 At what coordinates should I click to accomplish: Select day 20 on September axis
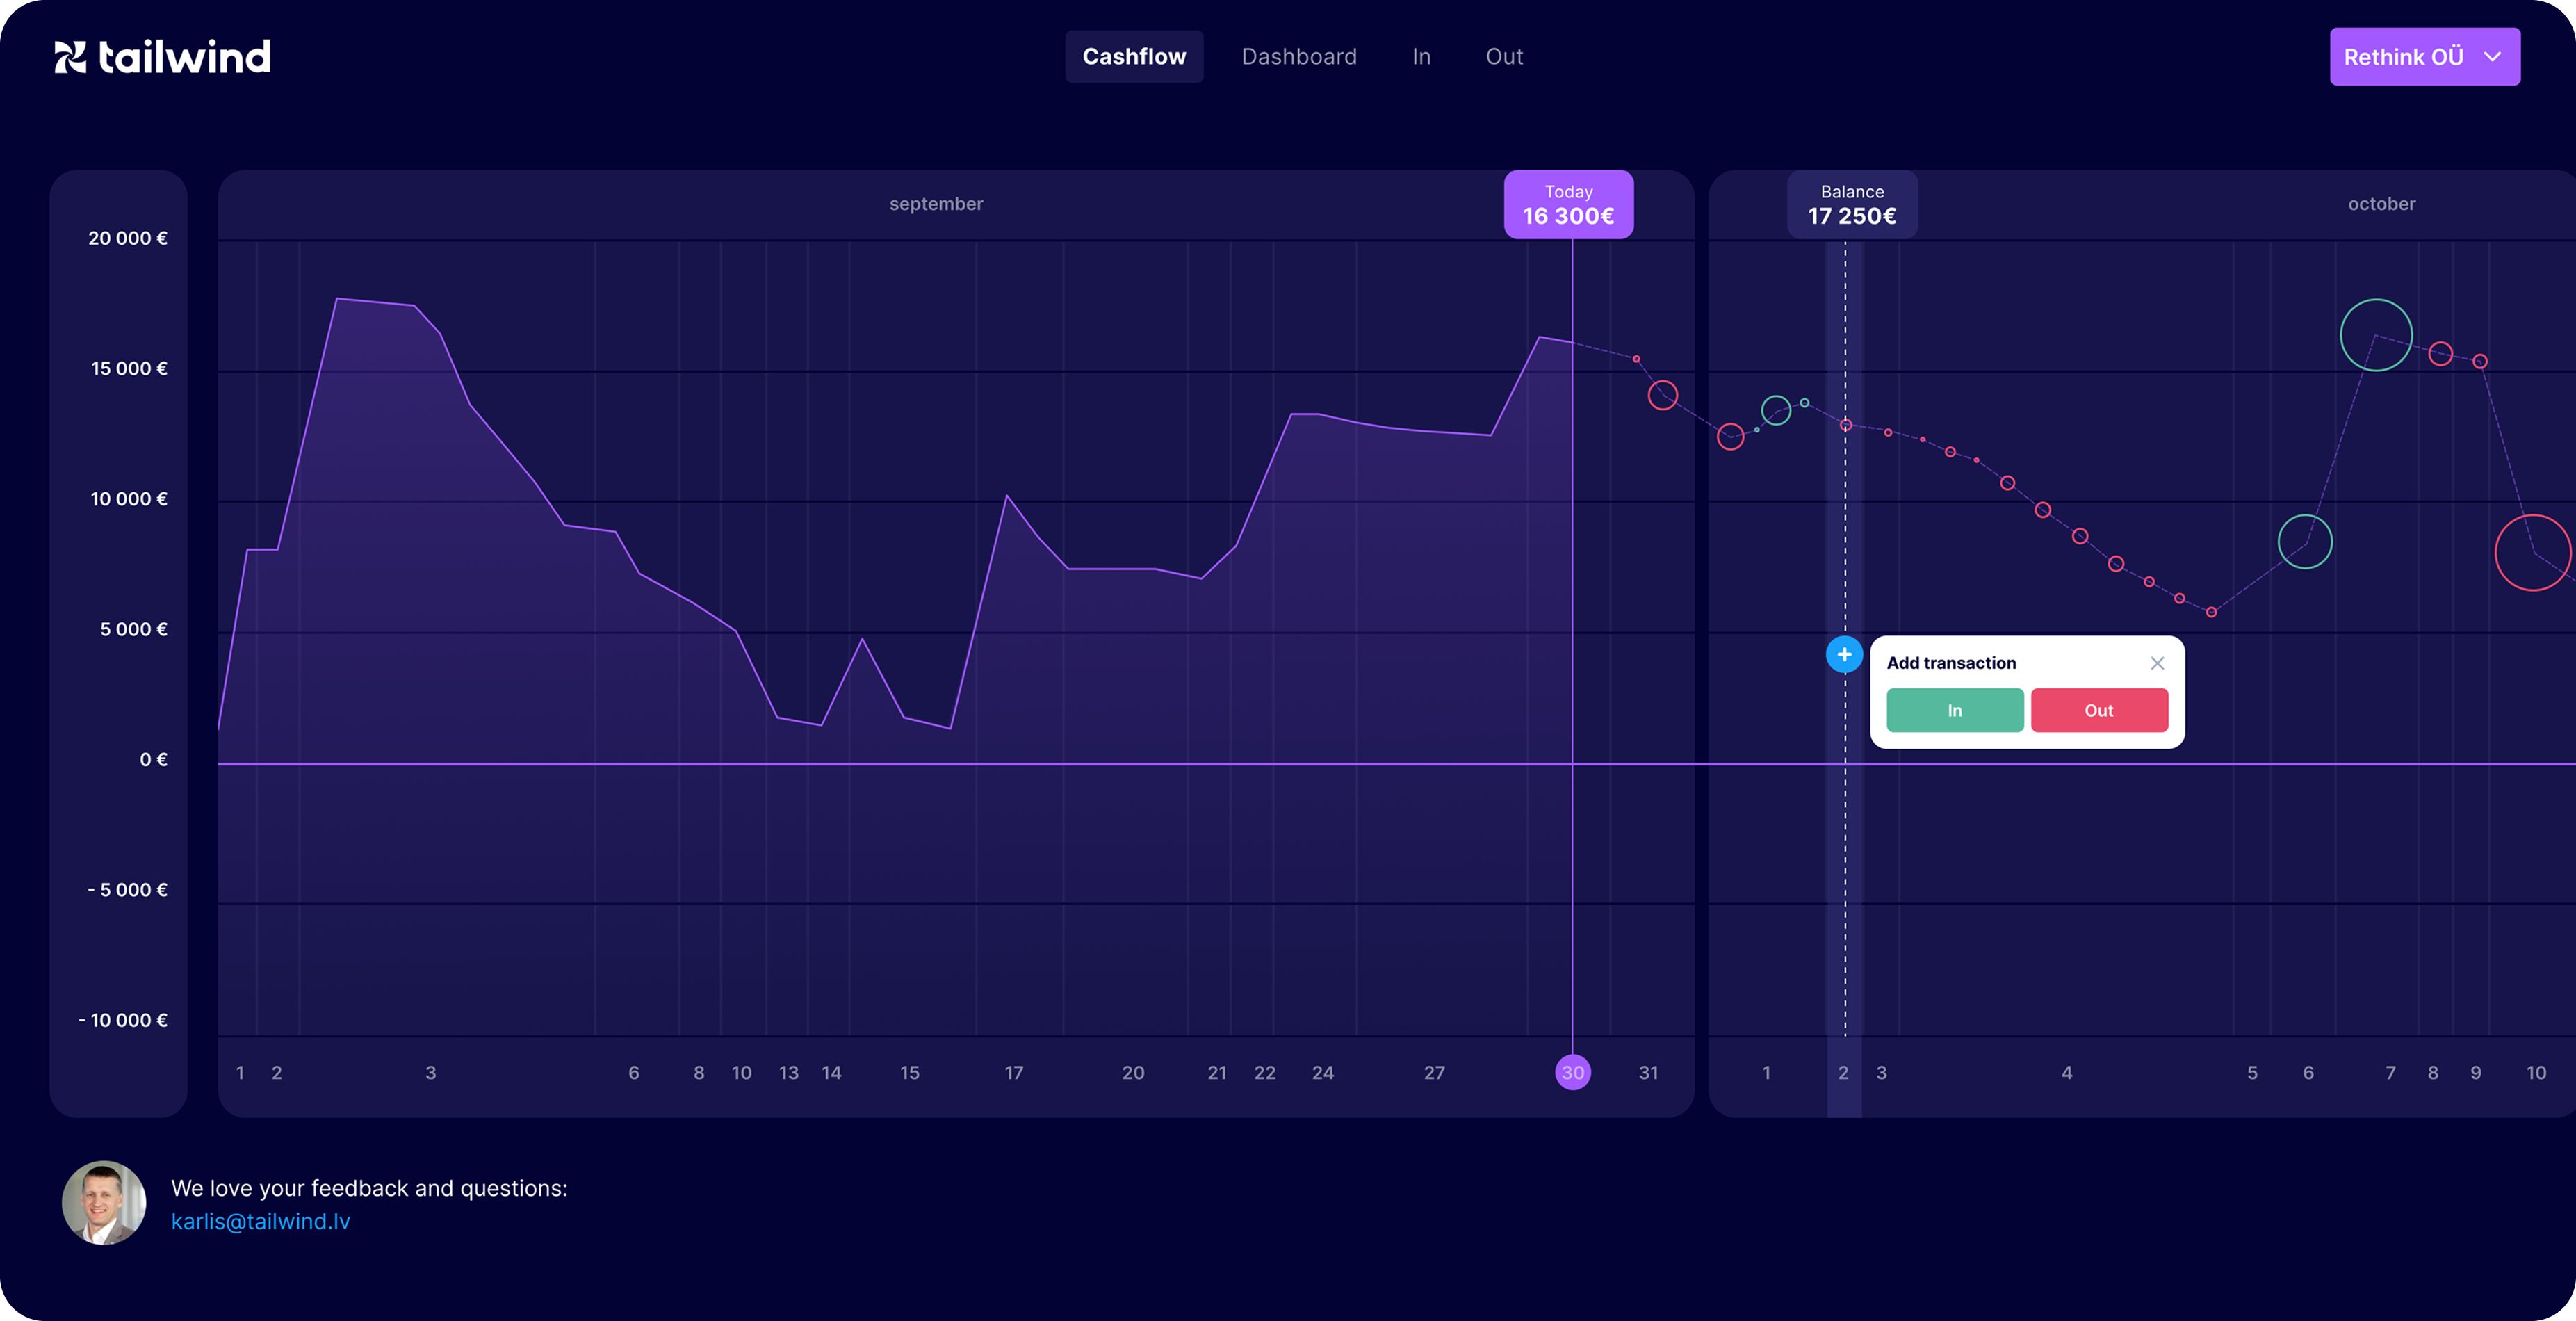click(x=1132, y=1072)
